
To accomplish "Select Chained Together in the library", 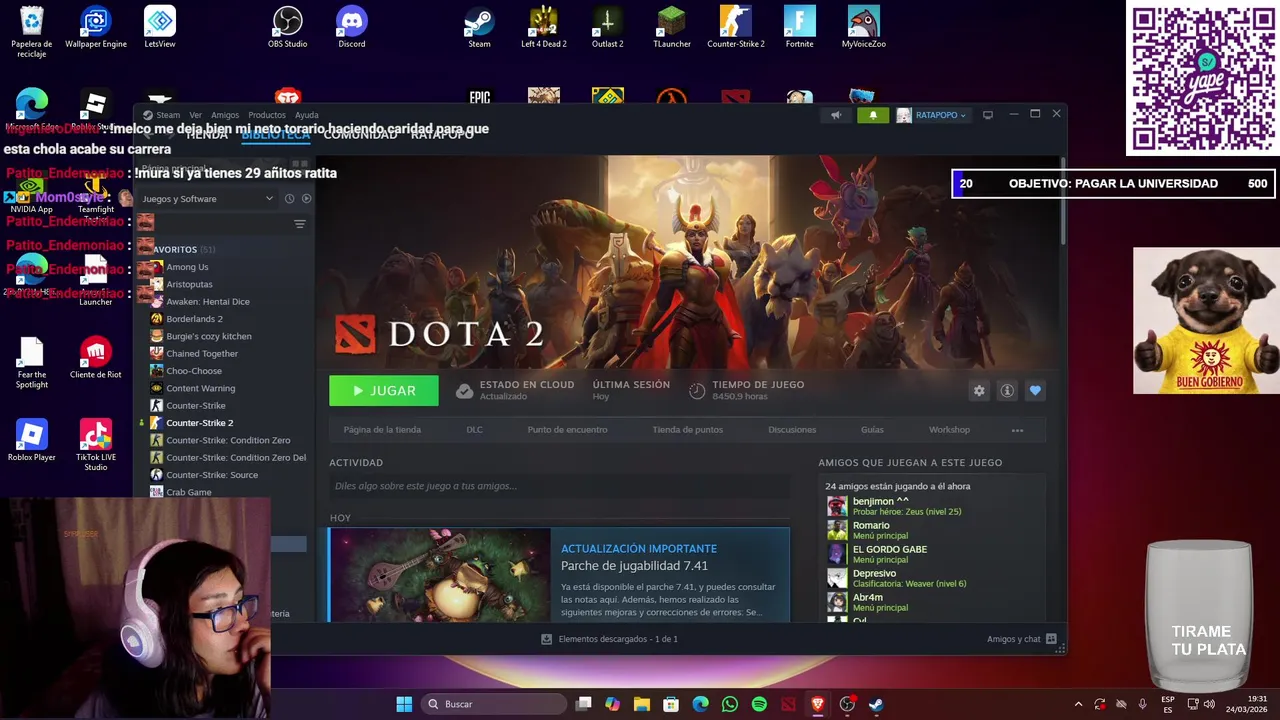I will click(202, 353).
